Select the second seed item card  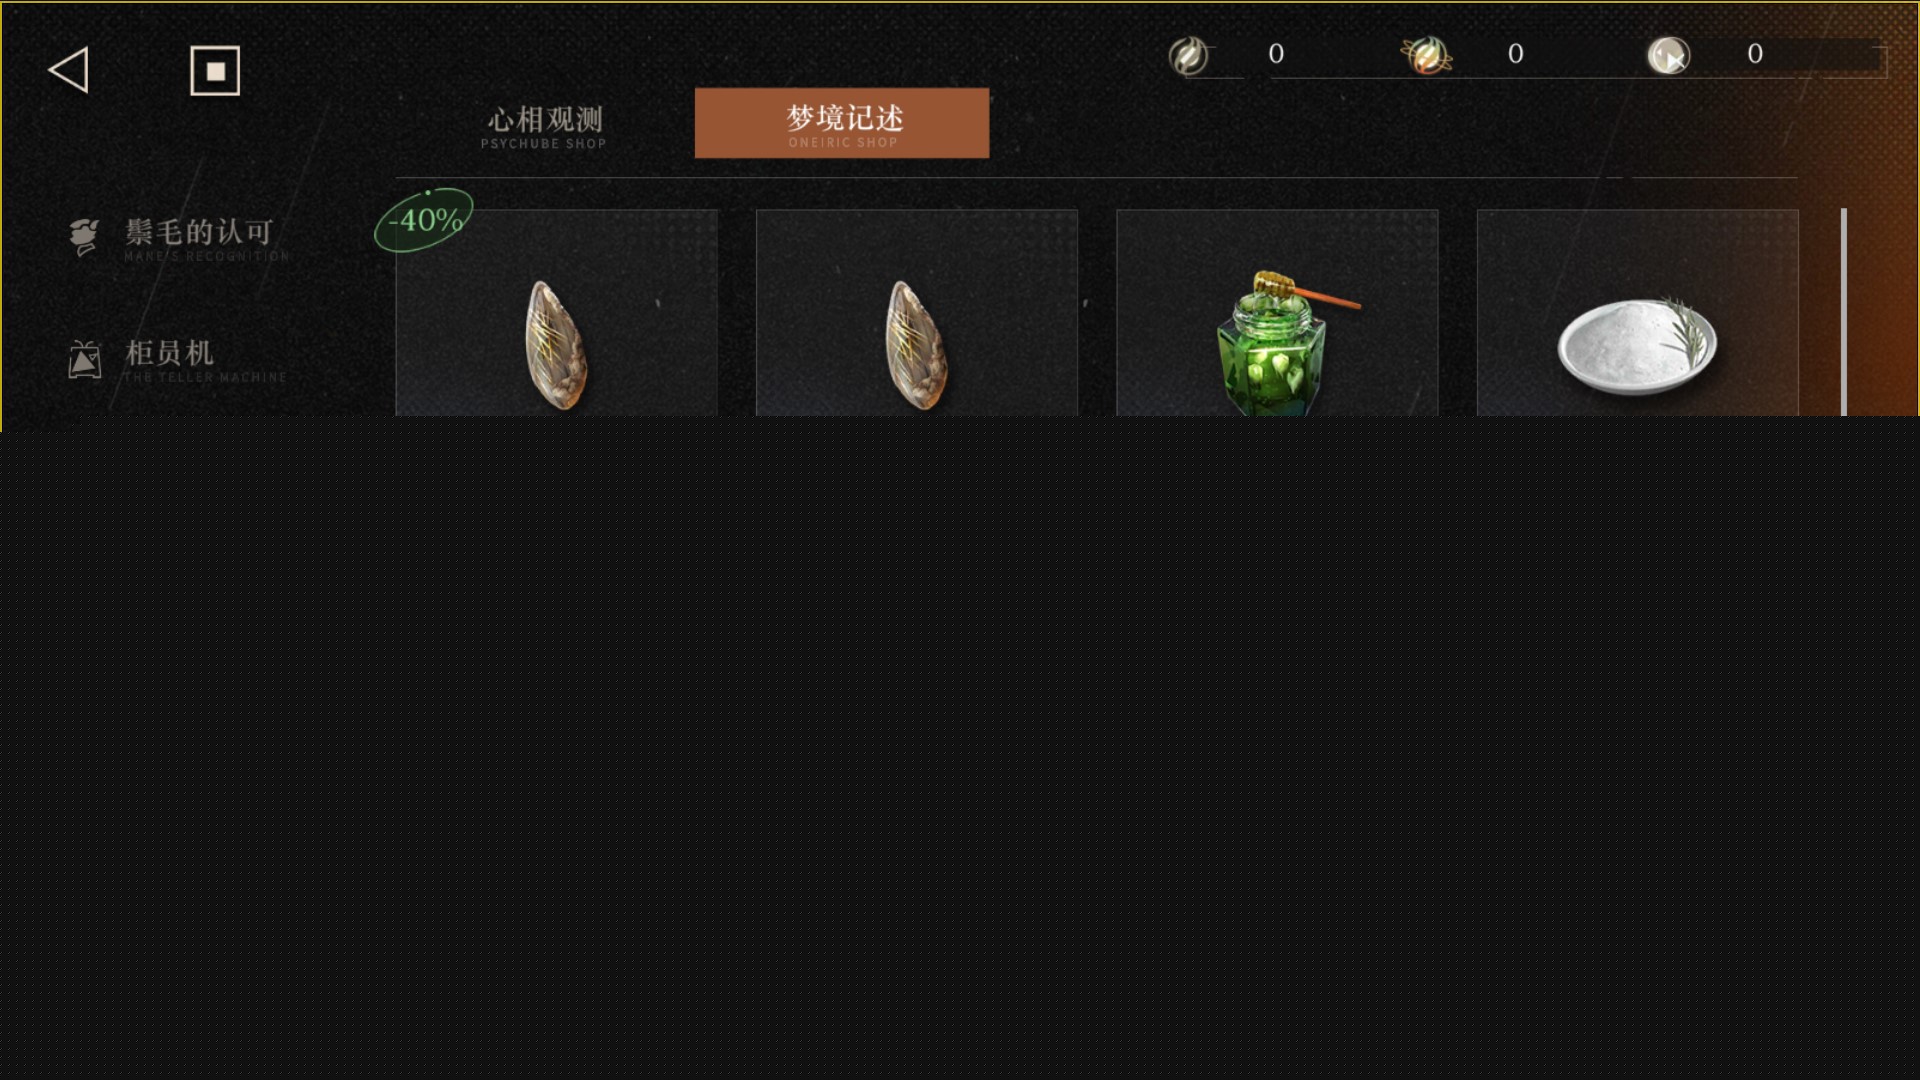coord(917,312)
